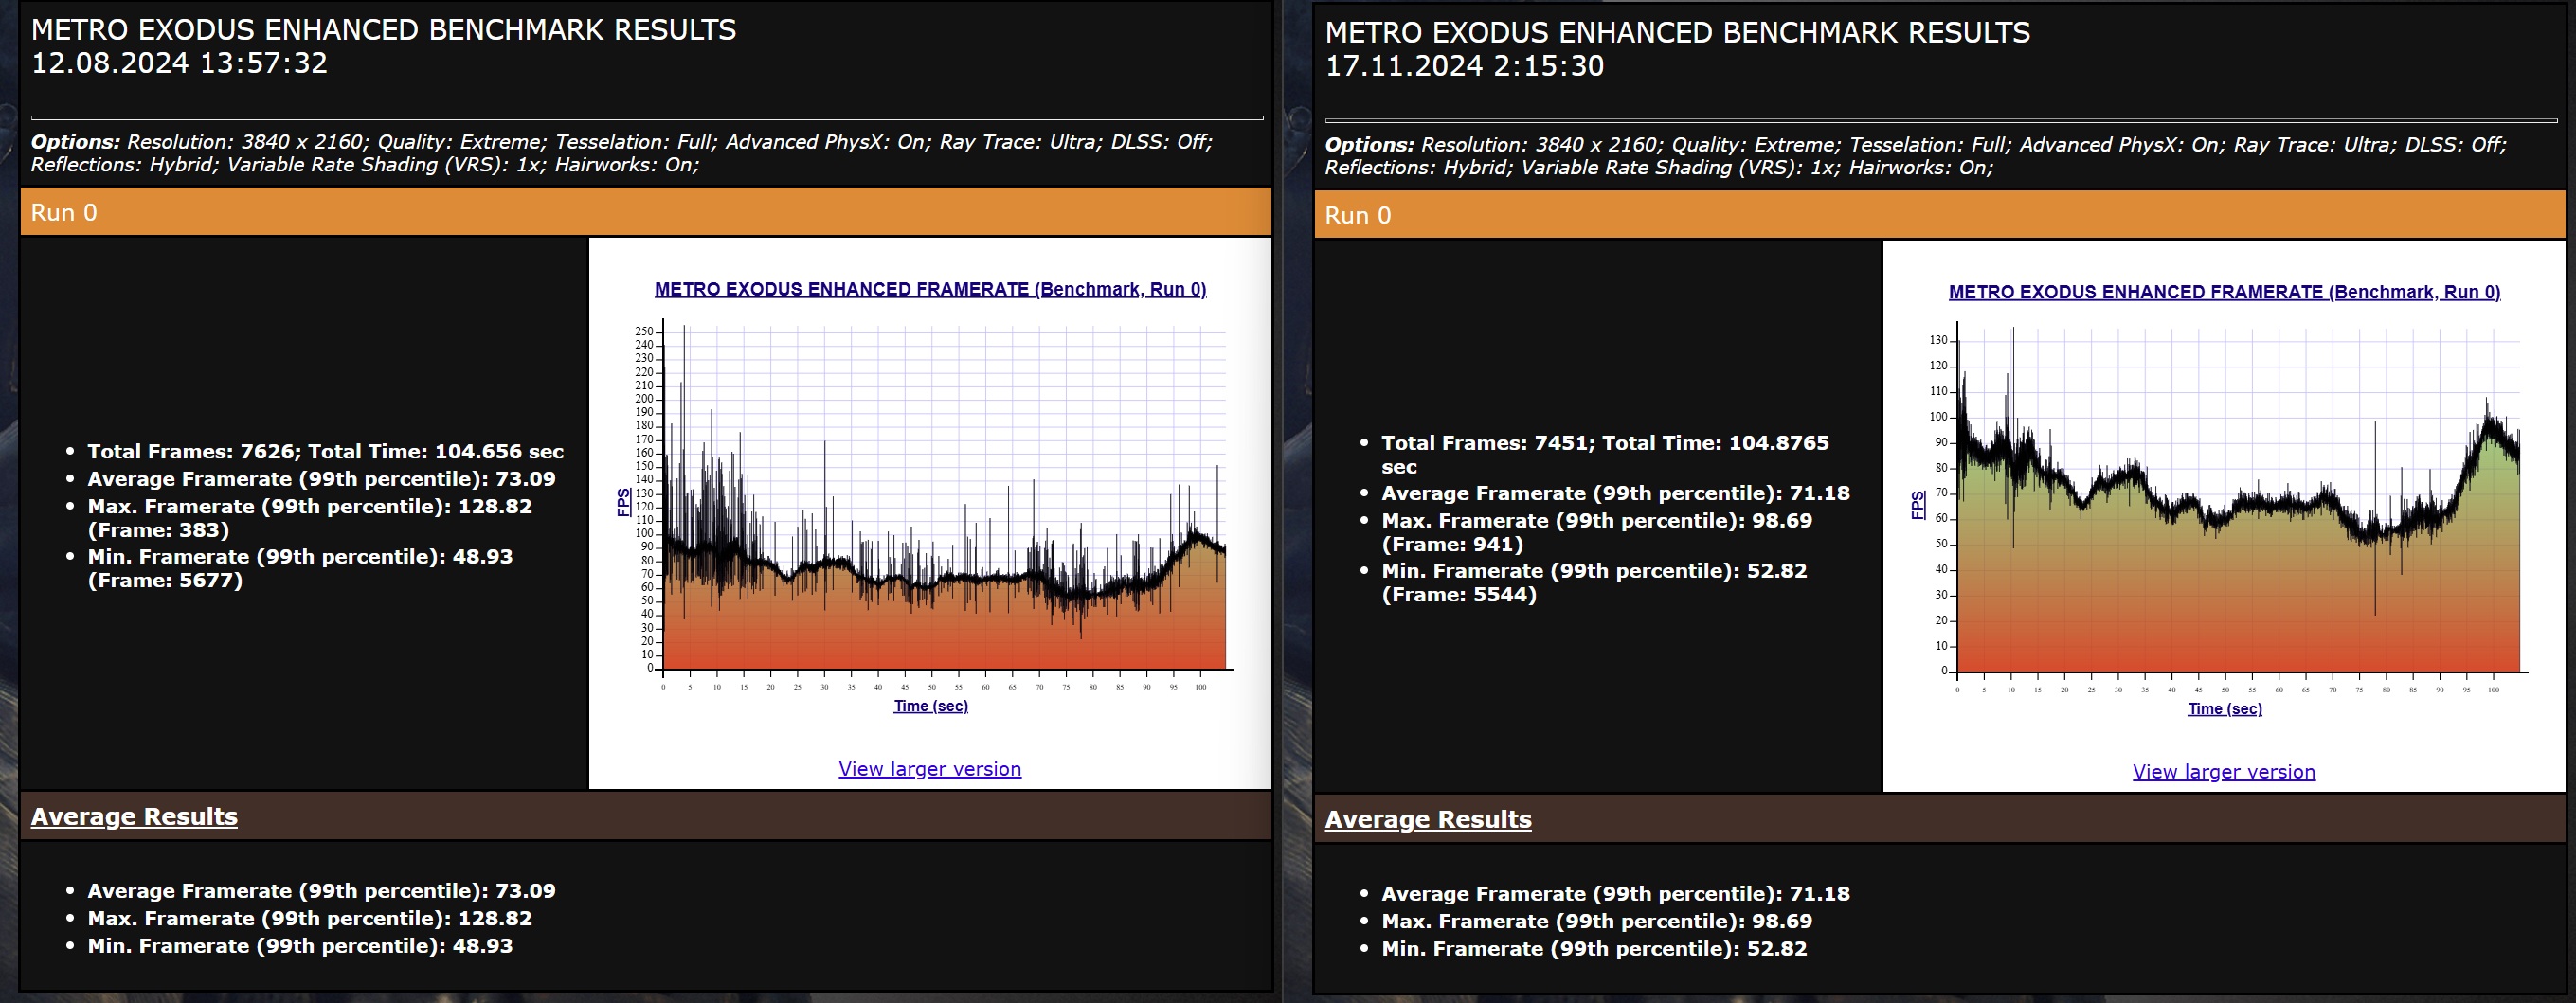Screen dimensions: 2576x1003
Task: Select the orange framerate graph in 12.08.2024 report
Action: point(944,497)
